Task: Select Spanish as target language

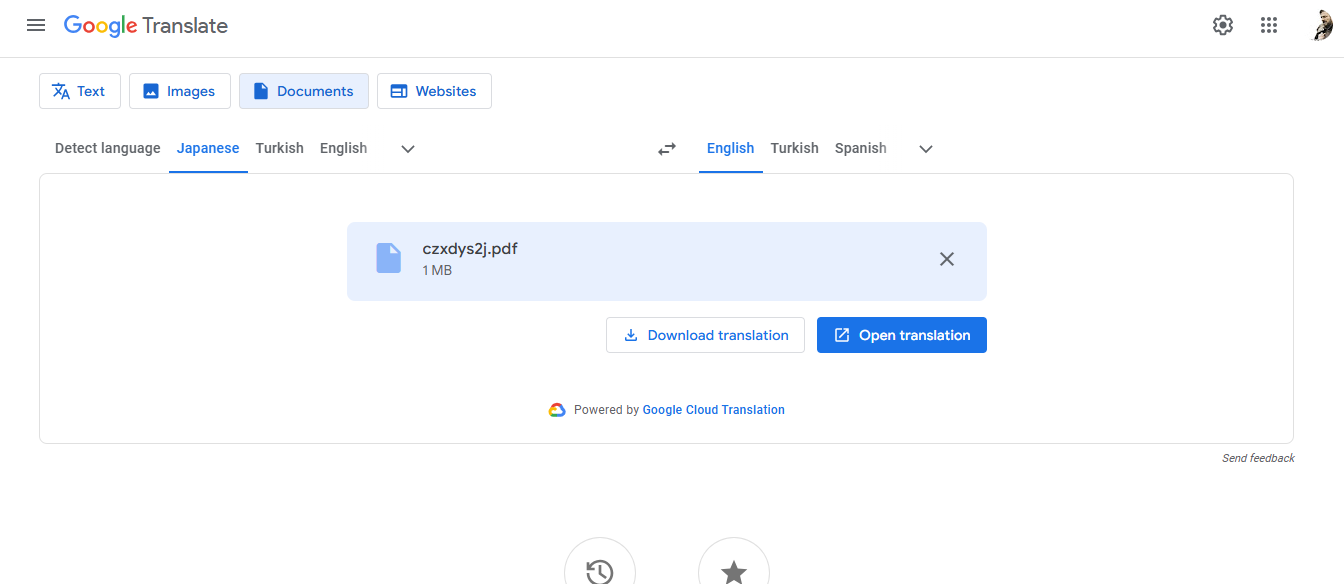Action: tap(860, 148)
